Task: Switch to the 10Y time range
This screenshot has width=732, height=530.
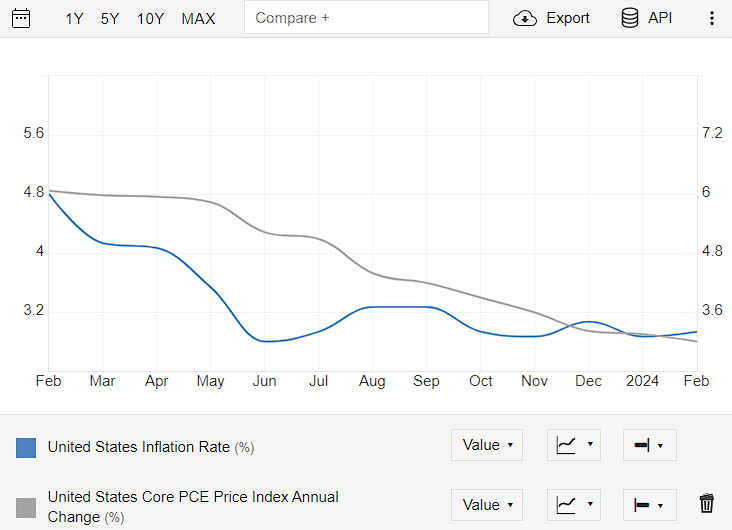Action: coord(150,19)
